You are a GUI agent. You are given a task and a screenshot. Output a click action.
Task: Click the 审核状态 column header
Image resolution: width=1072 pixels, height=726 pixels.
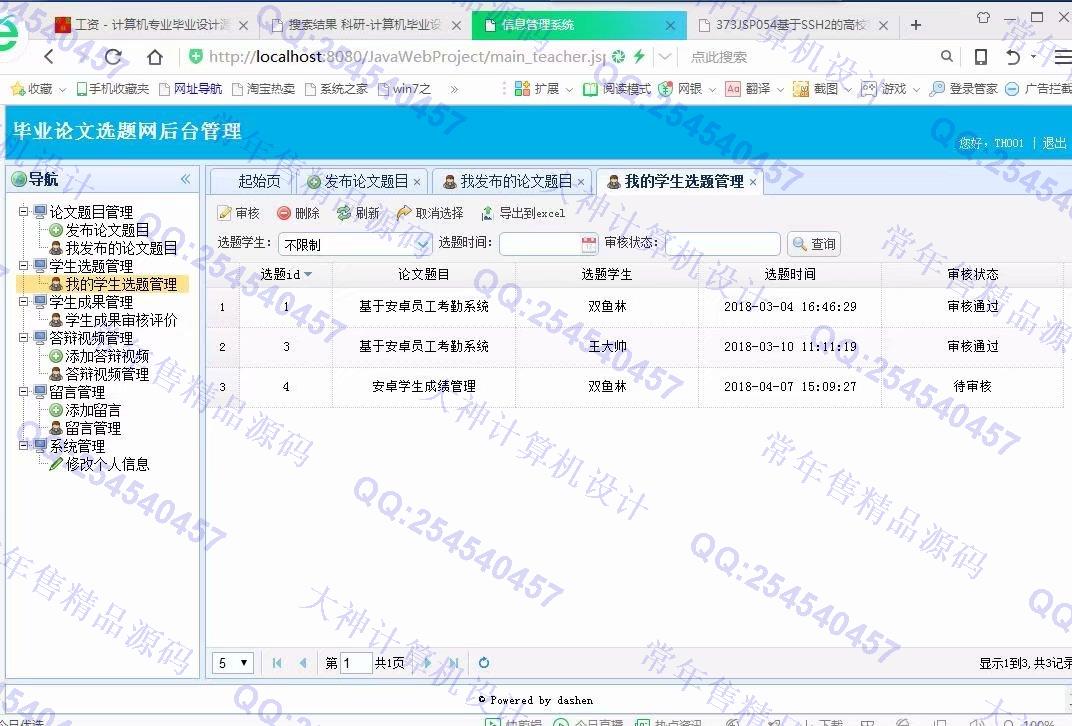[973, 274]
